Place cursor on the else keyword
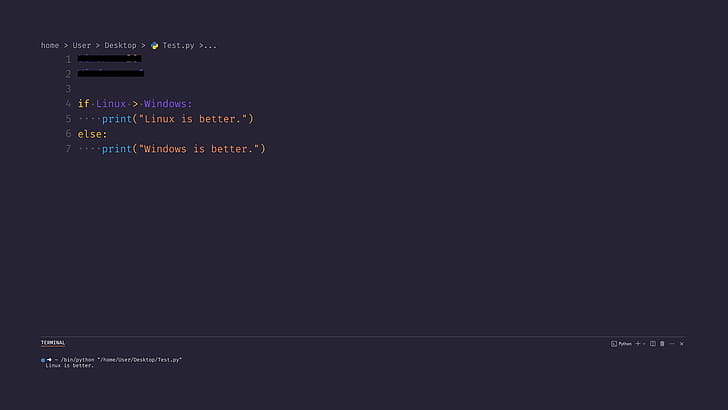 tap(92, 134)
